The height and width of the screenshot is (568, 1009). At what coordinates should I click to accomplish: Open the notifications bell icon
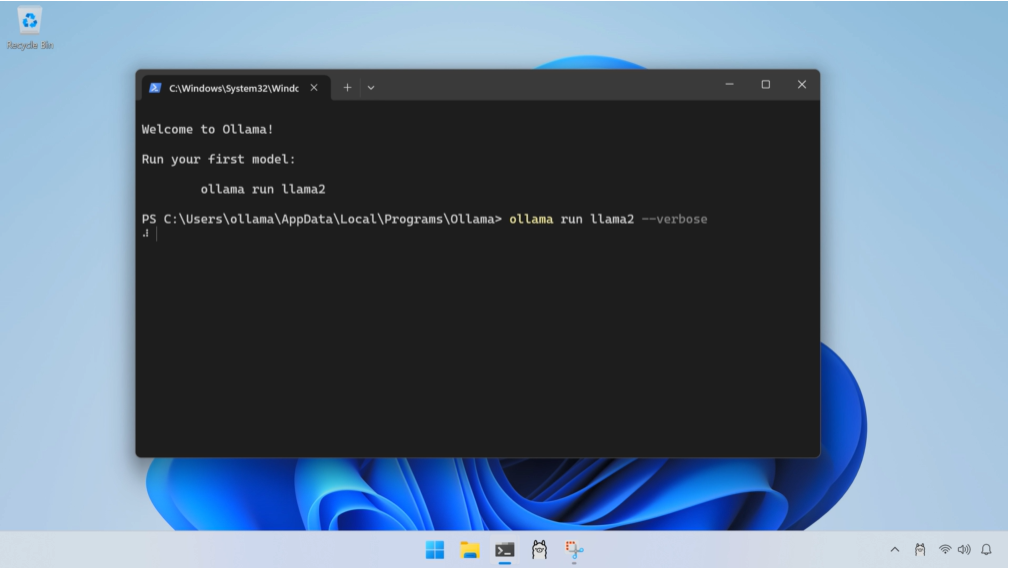pos(986,549)
